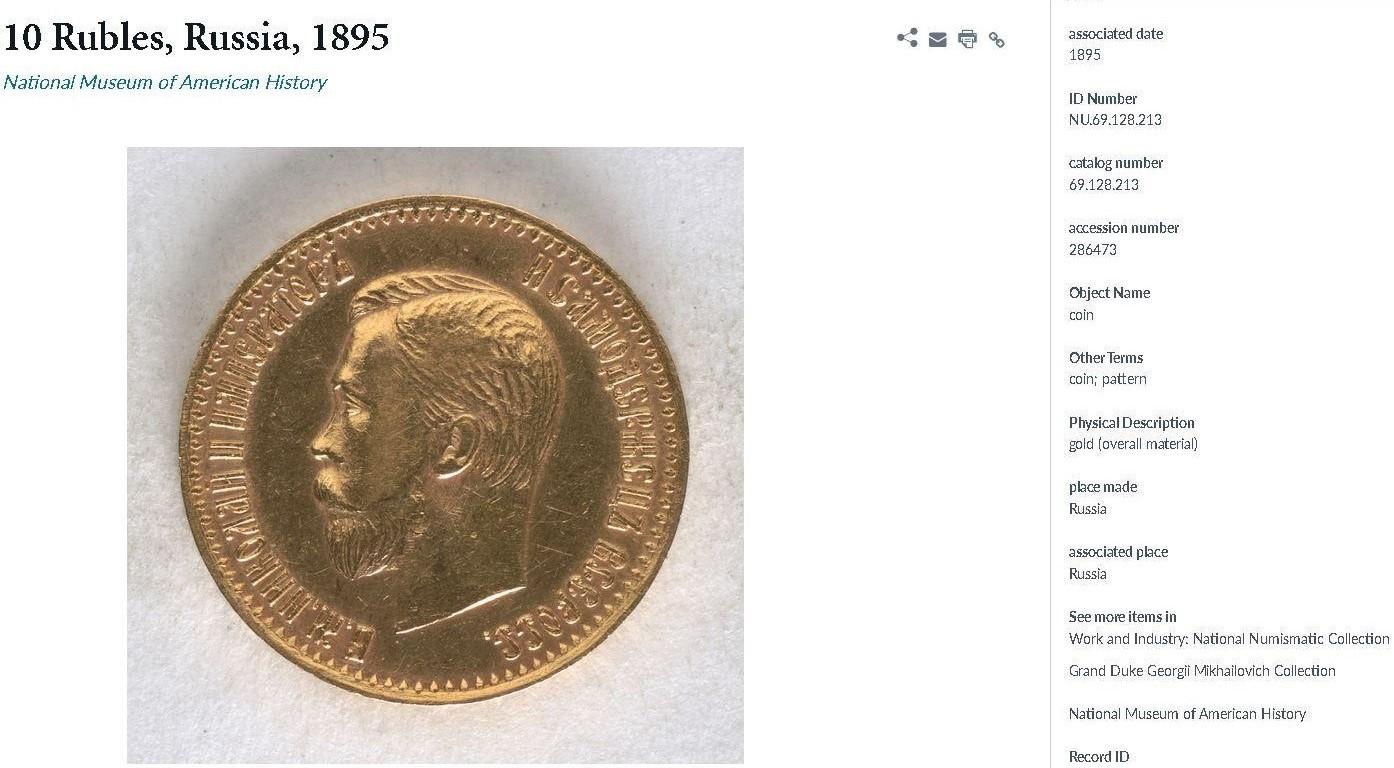1394x768 pixels.
Task: Click the email envelope icon
Action: coord(937,40)
